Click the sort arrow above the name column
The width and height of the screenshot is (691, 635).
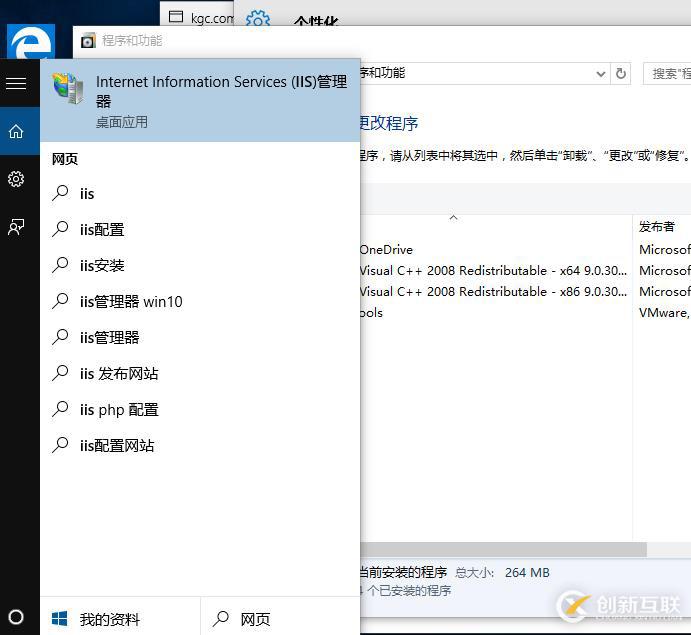(453, 218)
